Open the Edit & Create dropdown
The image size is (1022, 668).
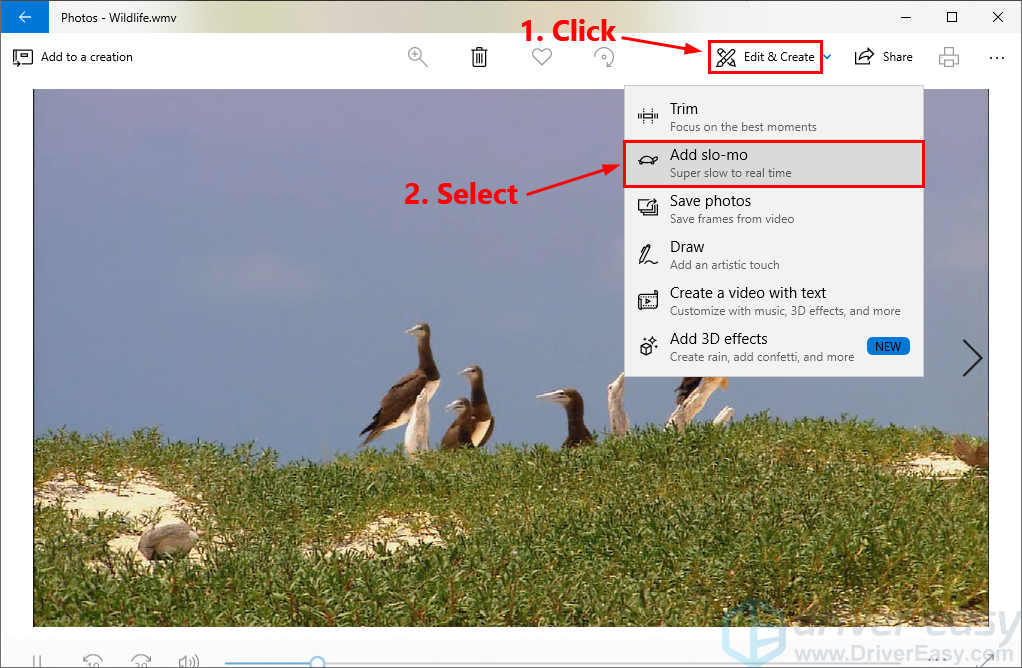(766, 57)
